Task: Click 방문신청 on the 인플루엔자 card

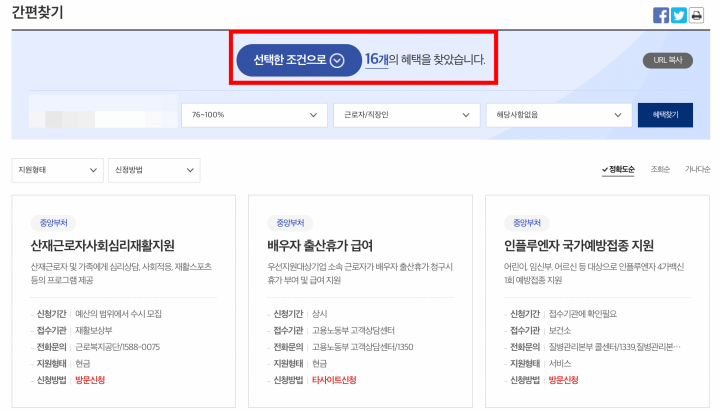Action: (563, 380)
